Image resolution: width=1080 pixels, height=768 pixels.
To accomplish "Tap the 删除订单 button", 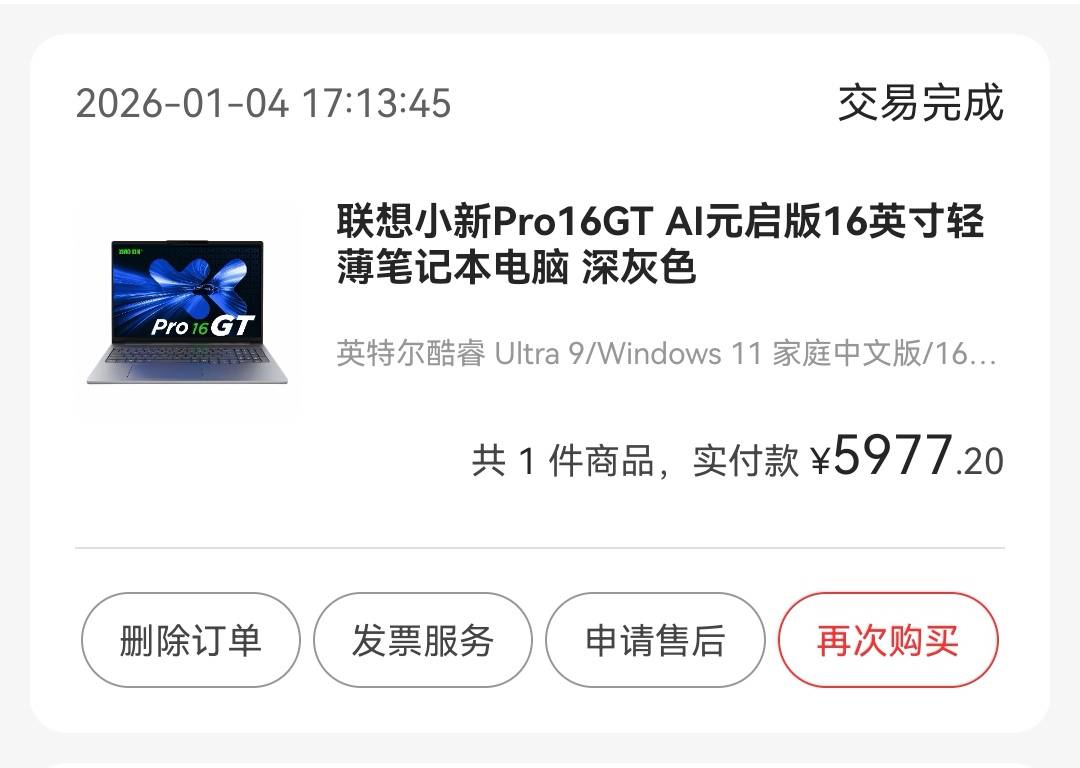I will tap(191, 640).
